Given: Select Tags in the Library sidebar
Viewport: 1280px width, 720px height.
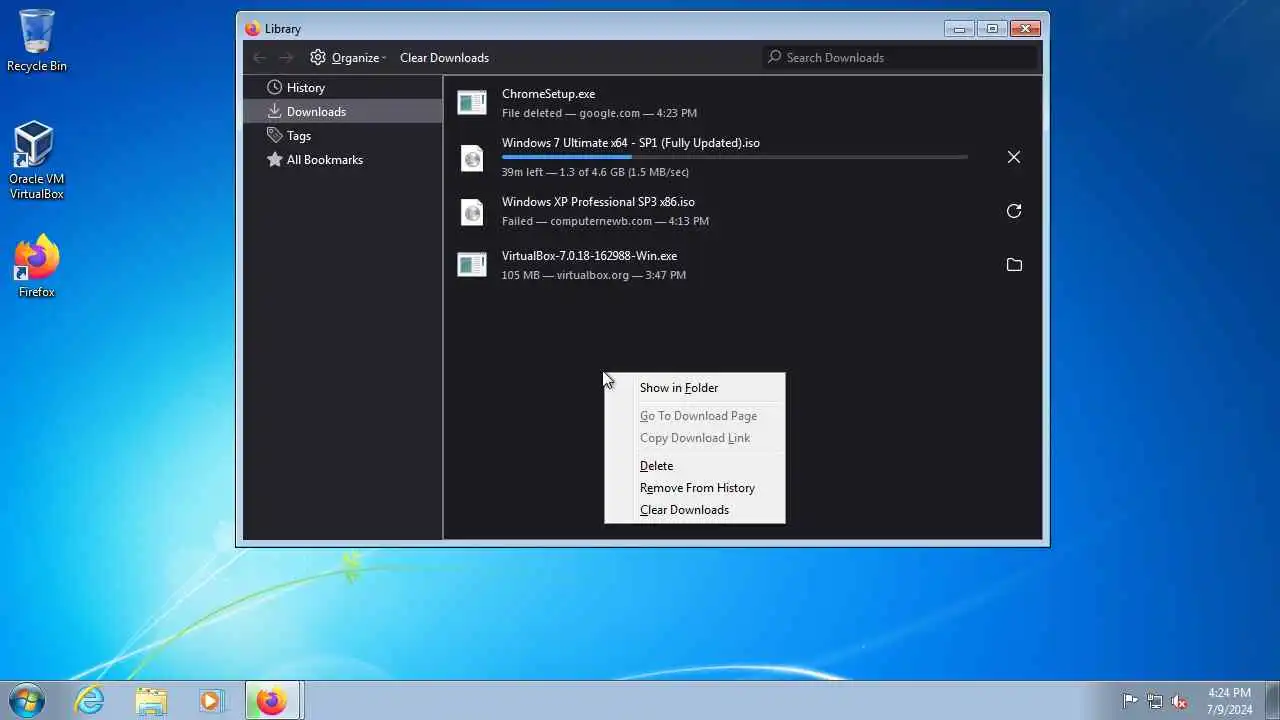Looking at the screenshot, I should tap(343, 135).
